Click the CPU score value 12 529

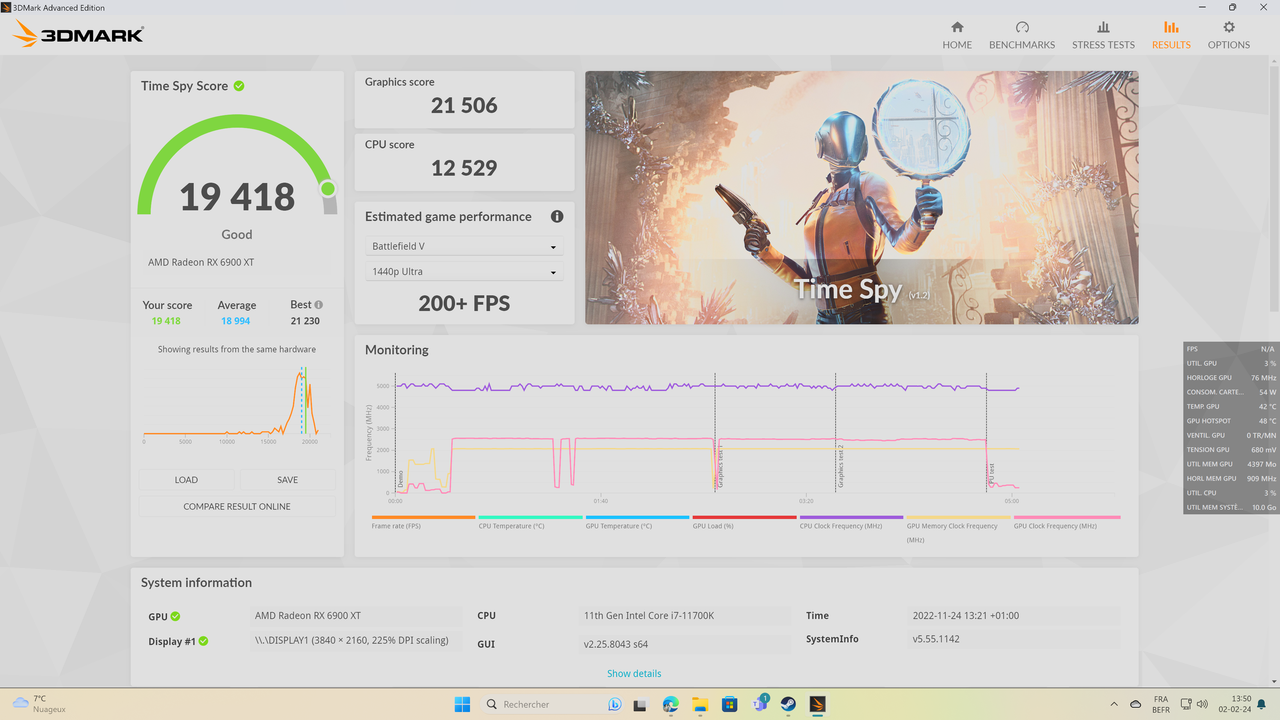tap(464, 168)
